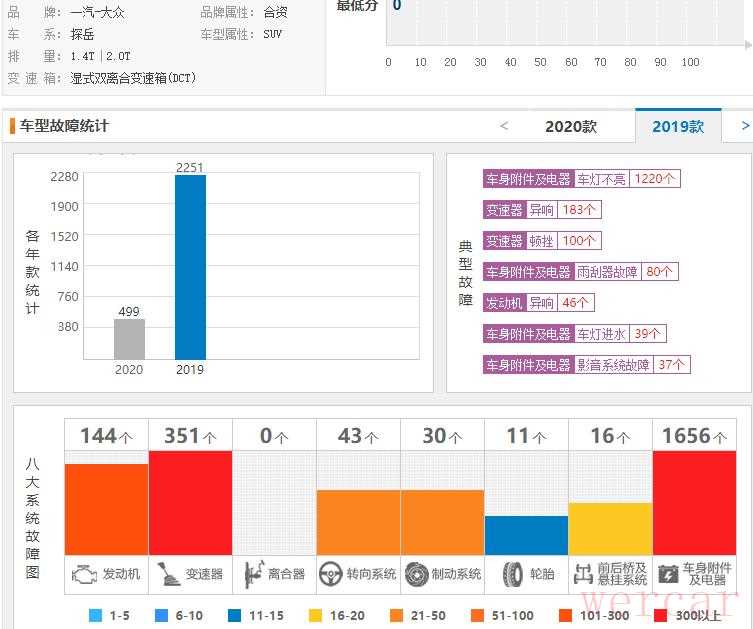Screen dimensions: 753x629
Task: Go to next model year with right arrow
Action: click(744, 126)
